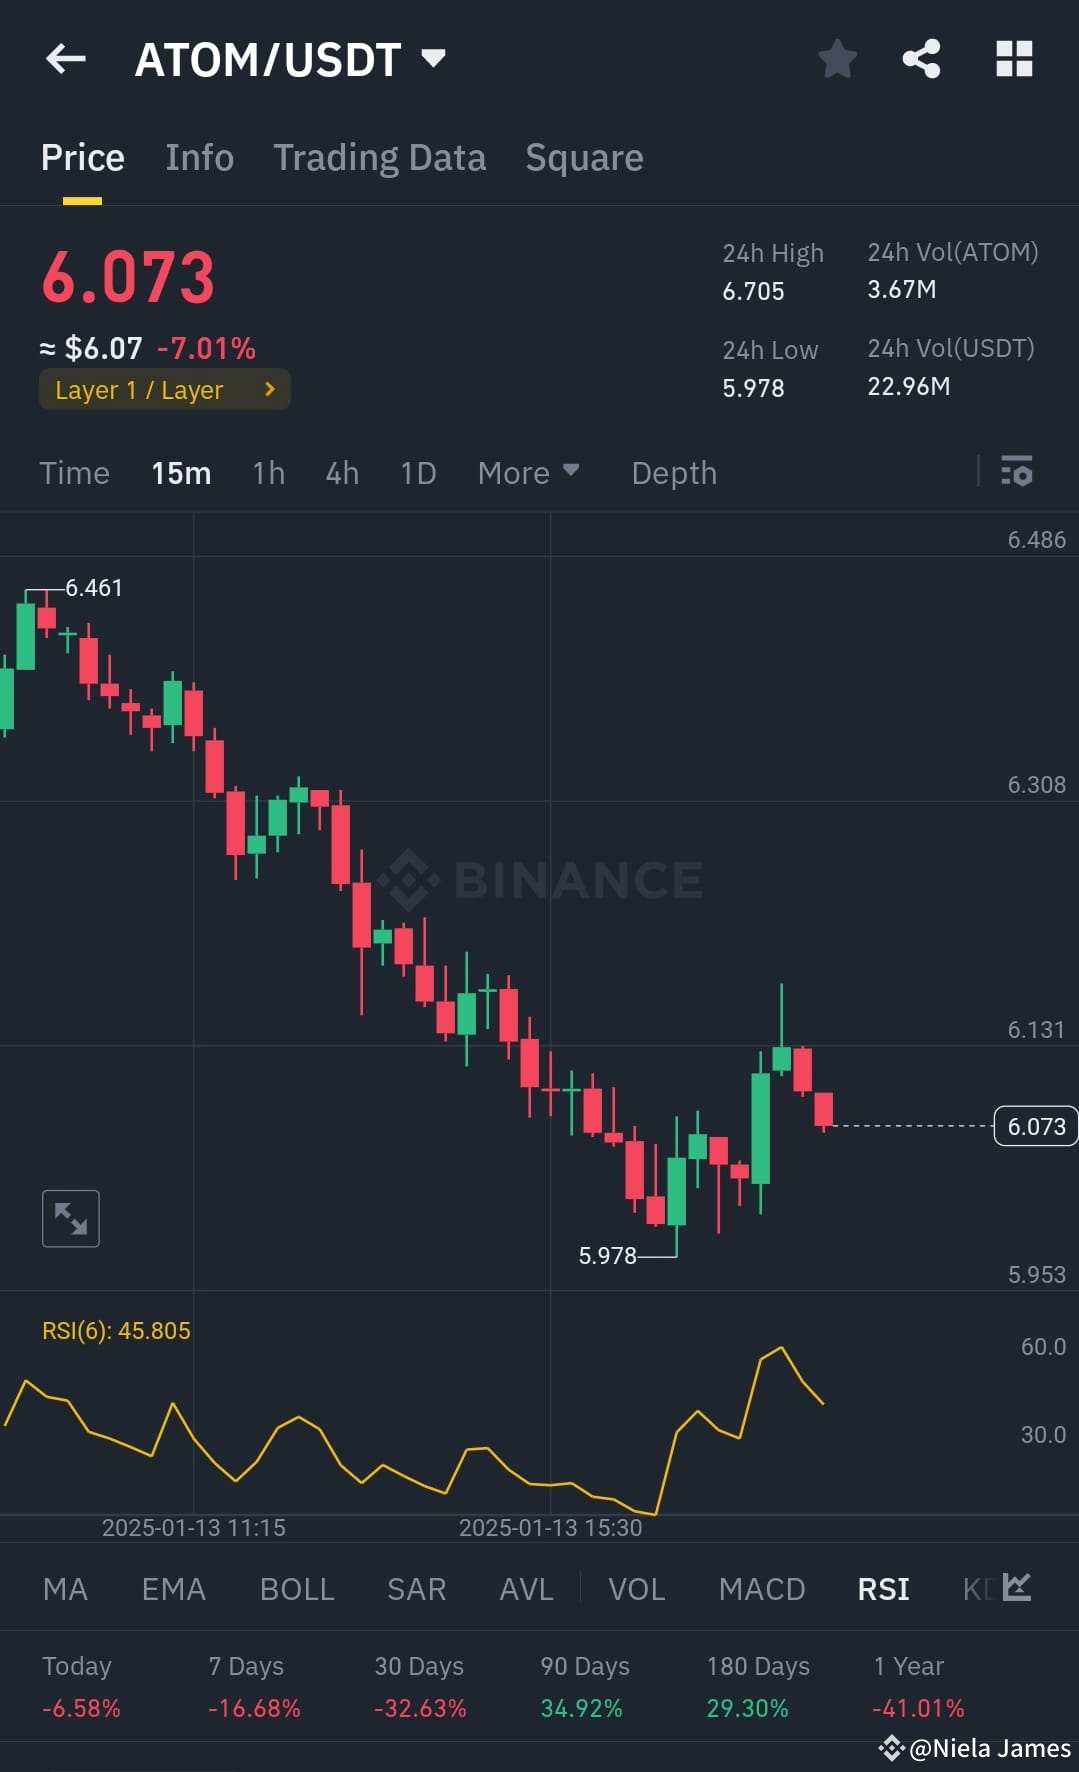
Task: Enable the AVL indicator
Action: [x=526, y=1589]
